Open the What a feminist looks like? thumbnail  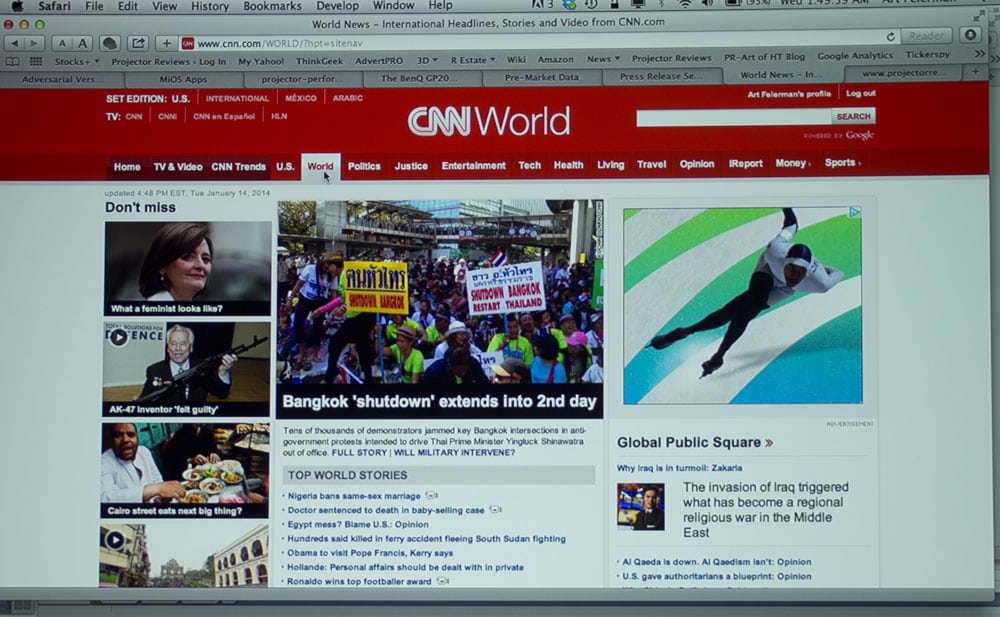(x=188, y=269)
